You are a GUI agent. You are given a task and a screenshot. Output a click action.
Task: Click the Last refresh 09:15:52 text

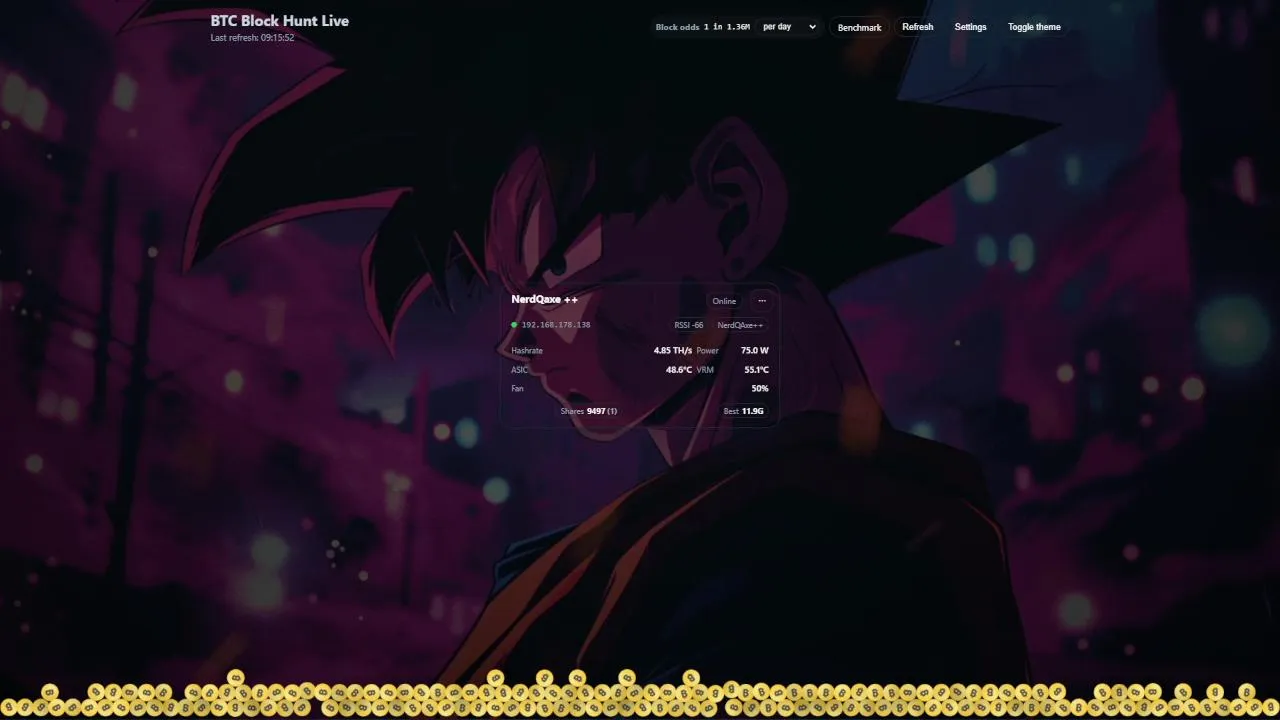252,38
